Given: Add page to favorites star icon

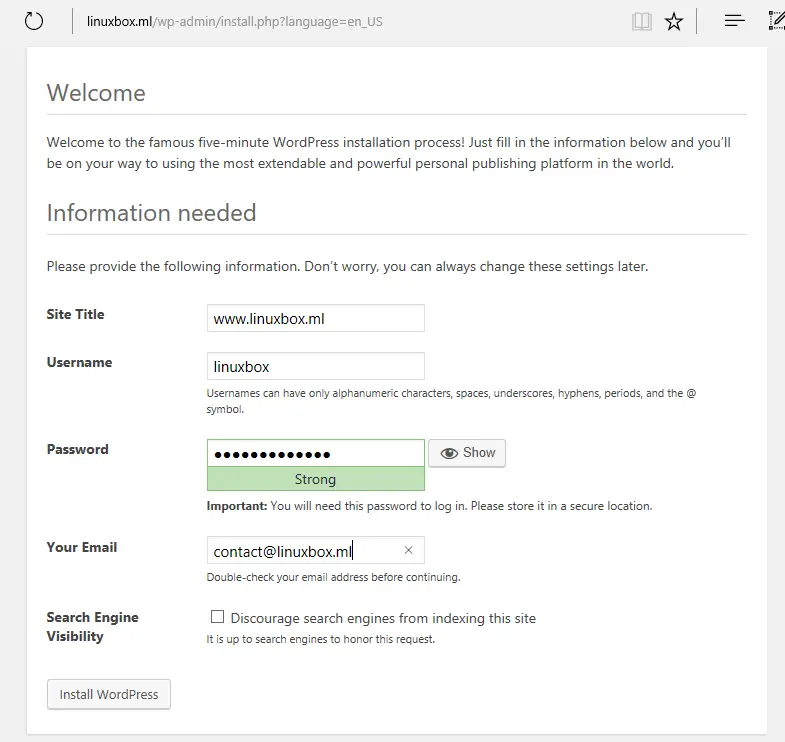Looking at the screenshot, I should coord(673,22).
